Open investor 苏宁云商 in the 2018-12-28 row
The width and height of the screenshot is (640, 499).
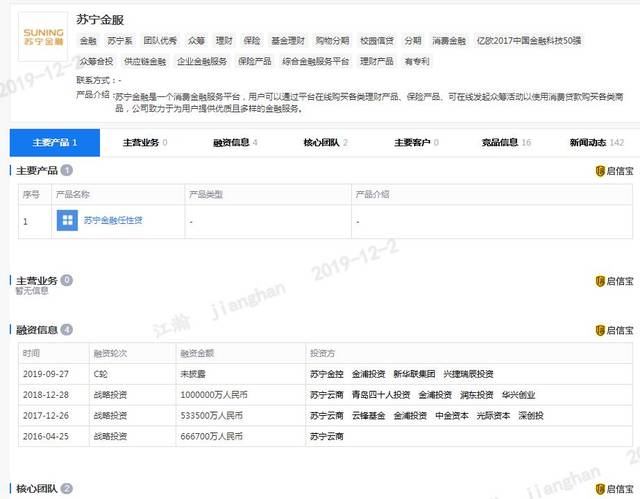click(x=327, y=395)
